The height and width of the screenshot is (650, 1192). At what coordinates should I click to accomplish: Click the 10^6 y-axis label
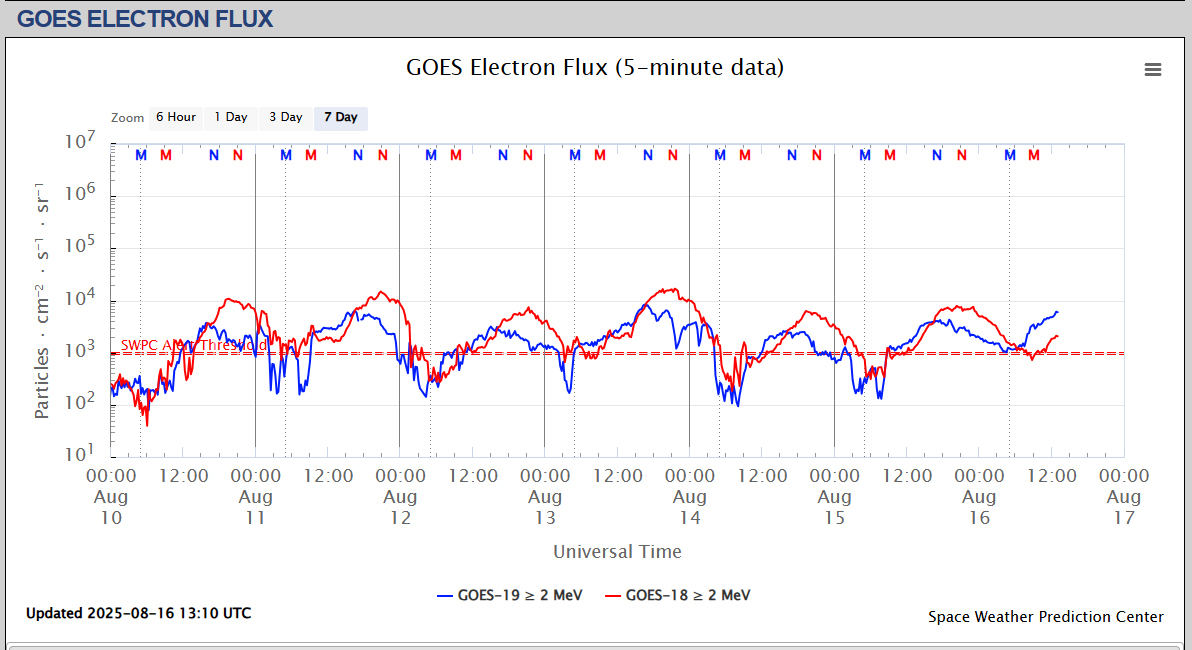click(x=80, y=194)
